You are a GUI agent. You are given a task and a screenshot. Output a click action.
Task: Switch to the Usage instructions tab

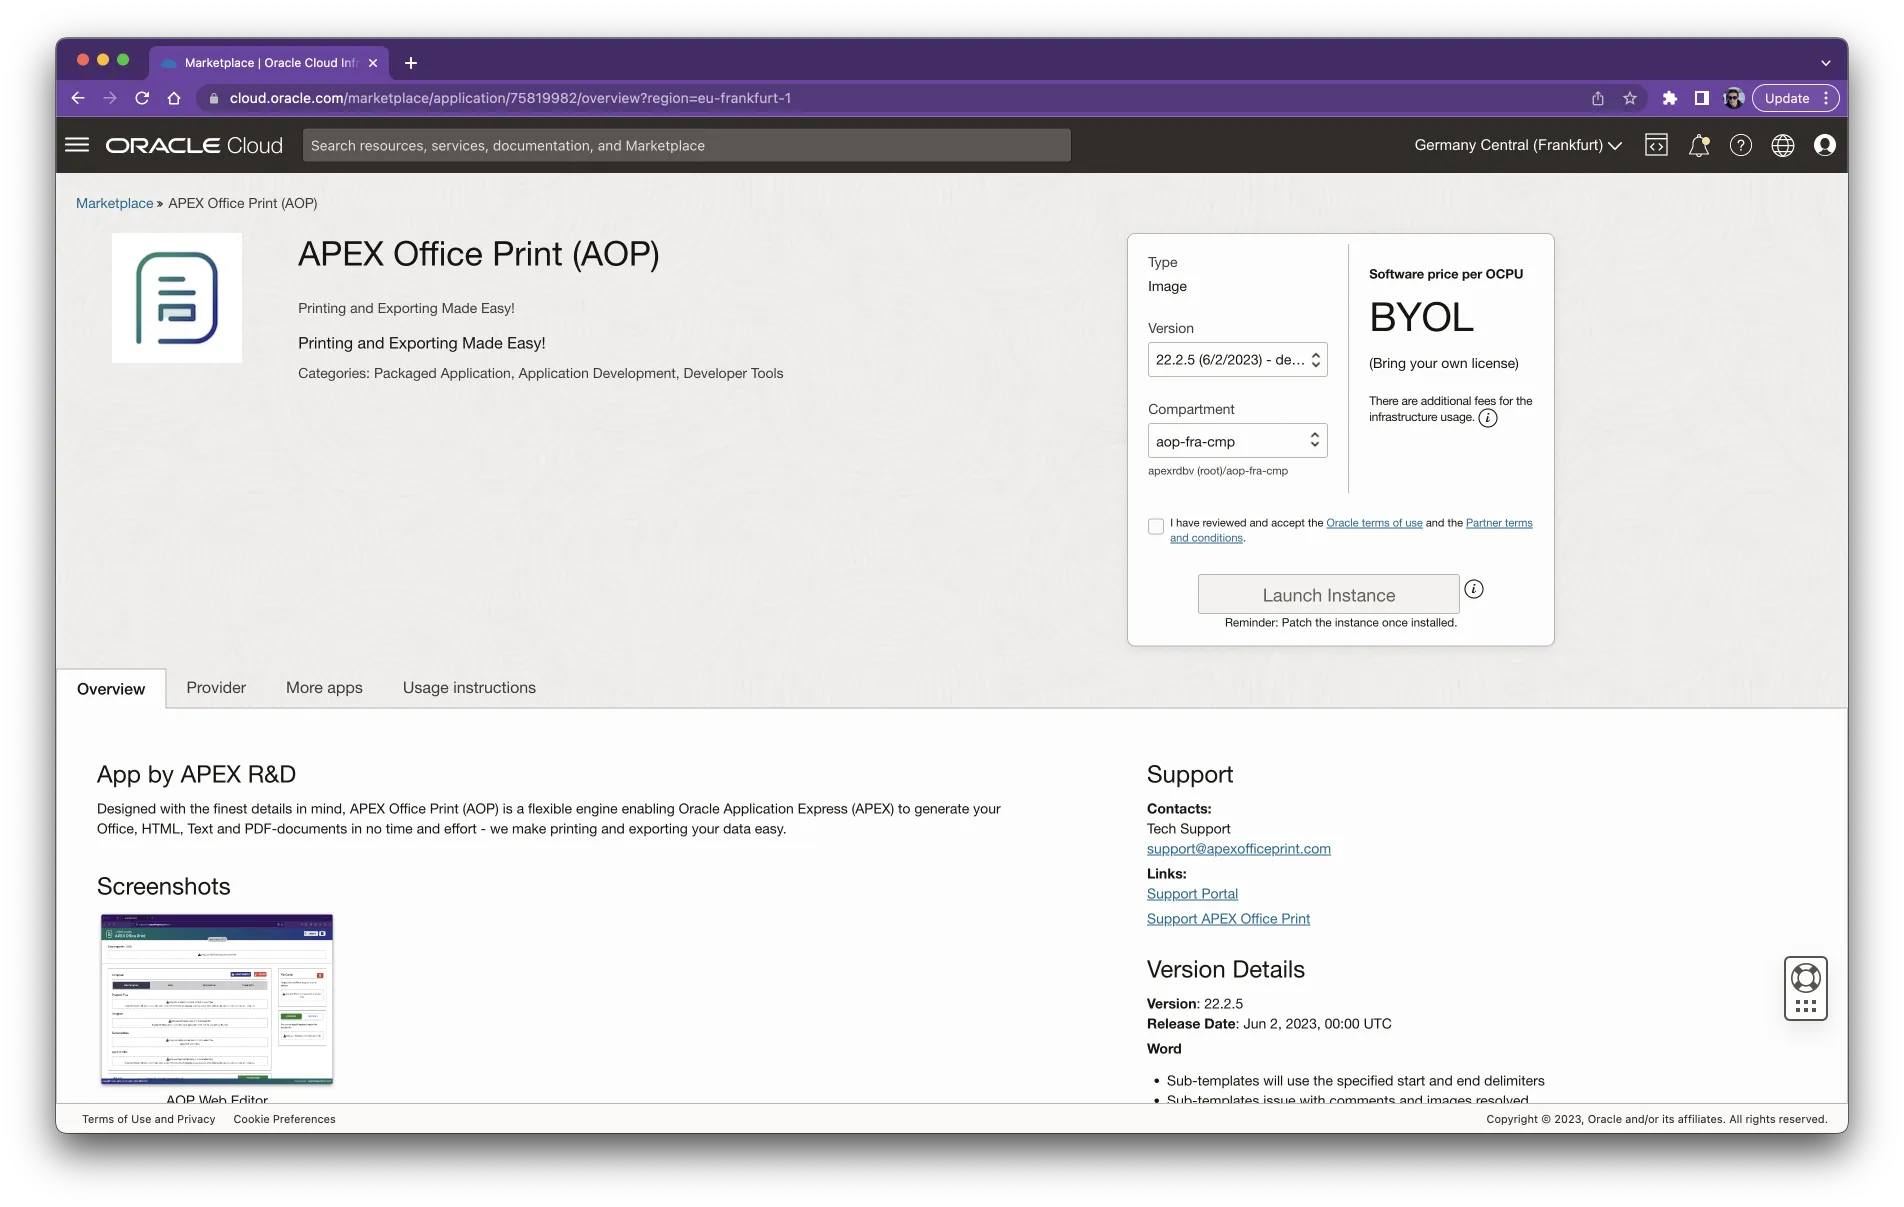[x=469, y=688]
